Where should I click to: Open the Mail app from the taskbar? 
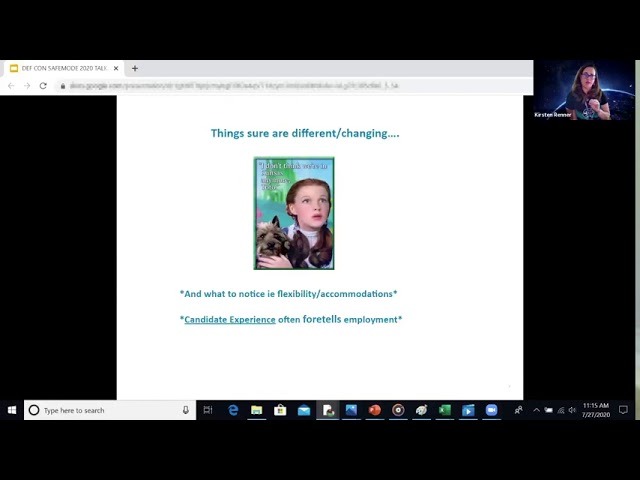[x=304, y=410]
